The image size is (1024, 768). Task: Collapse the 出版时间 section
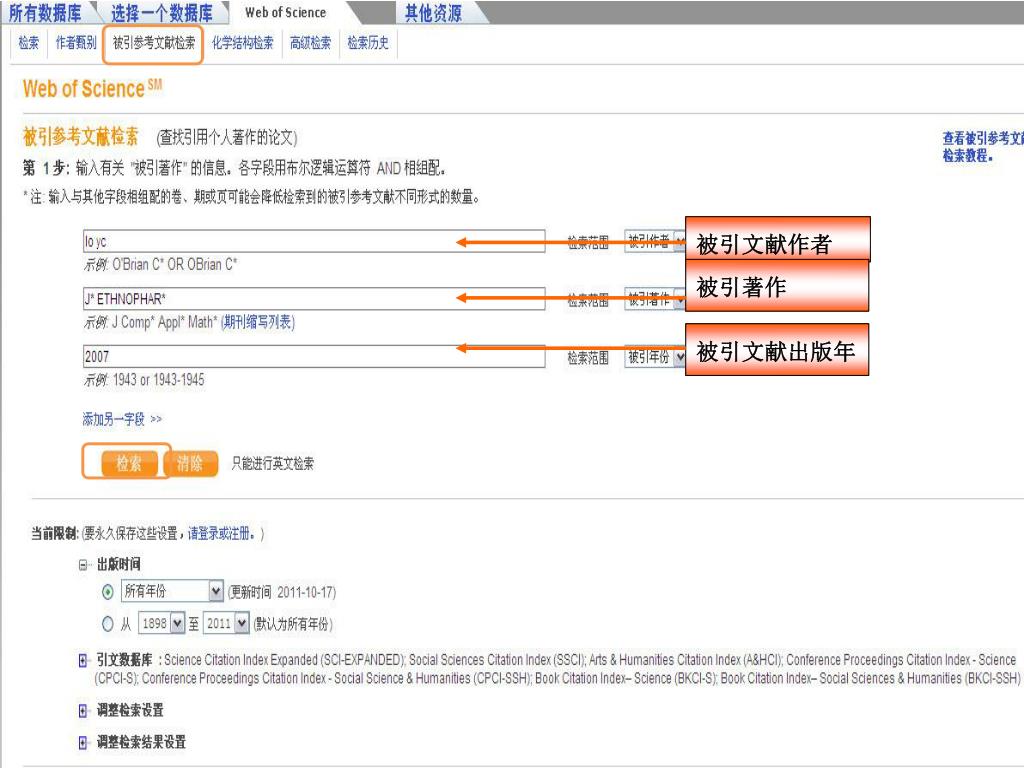[x=83, y=565]
